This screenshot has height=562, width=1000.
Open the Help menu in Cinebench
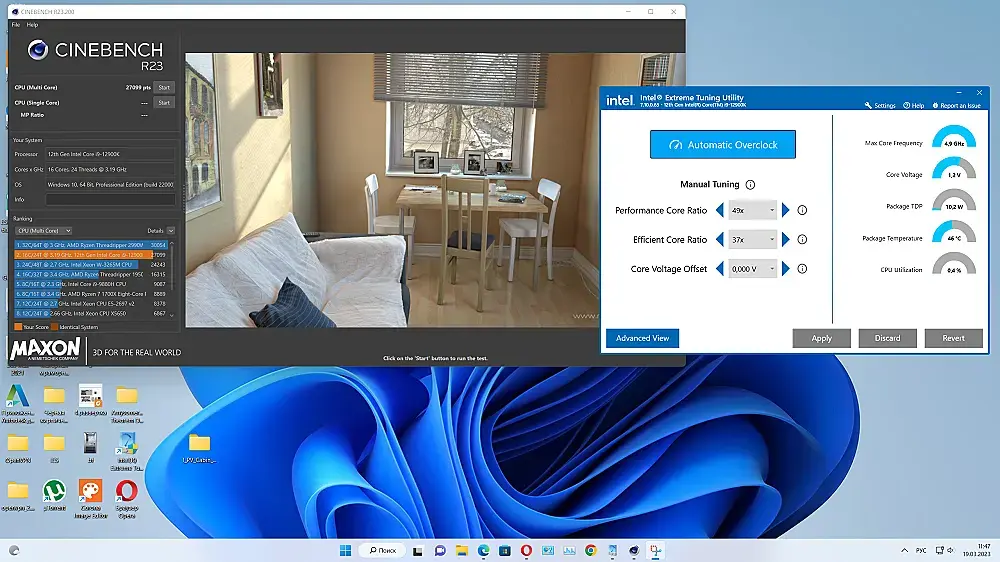point(33,25)
